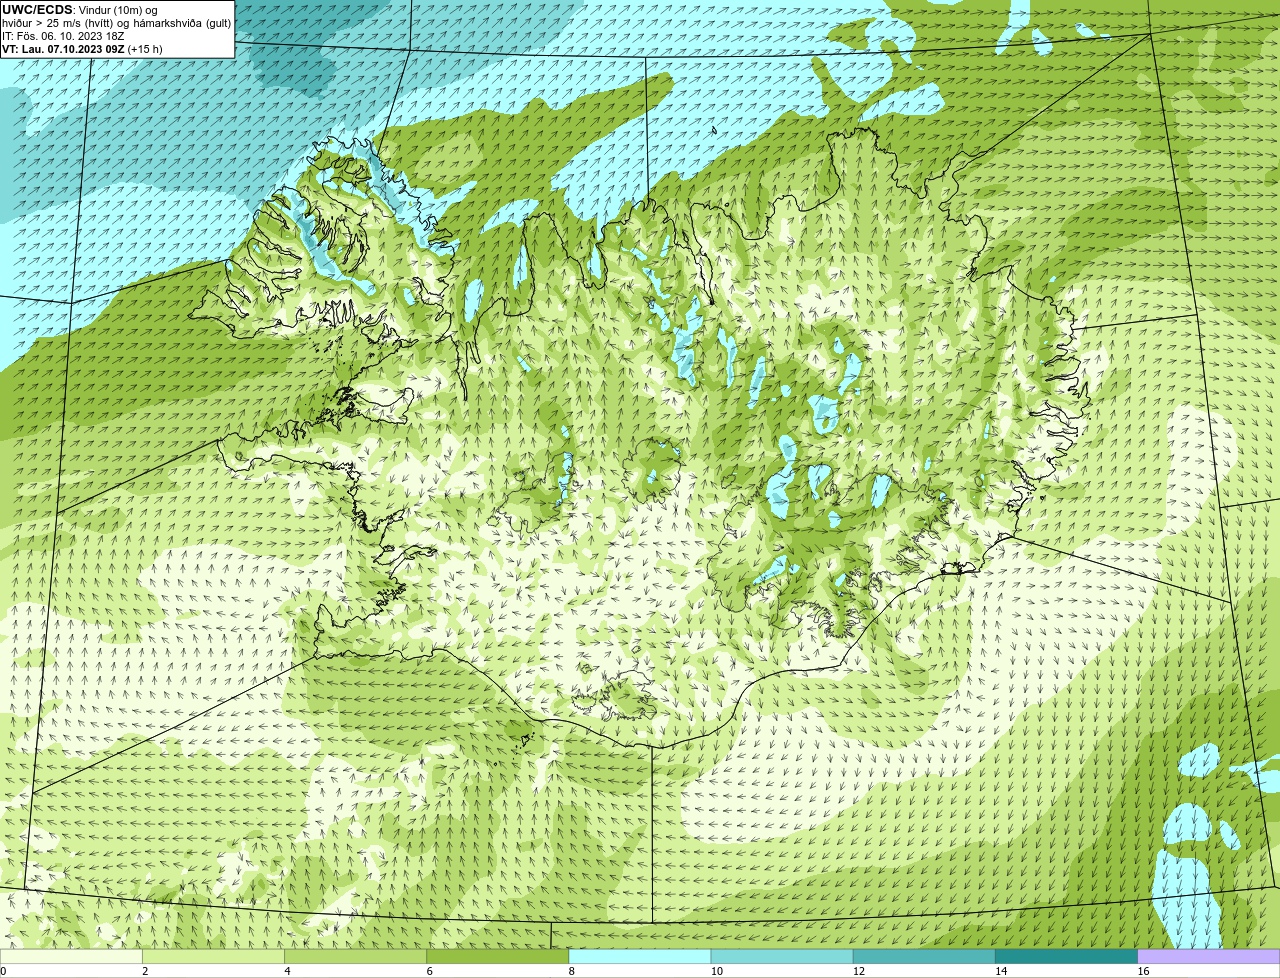Click the 14–16 m/s dark teal swatch
The image size is (1280, 978).
(1066, 956)
